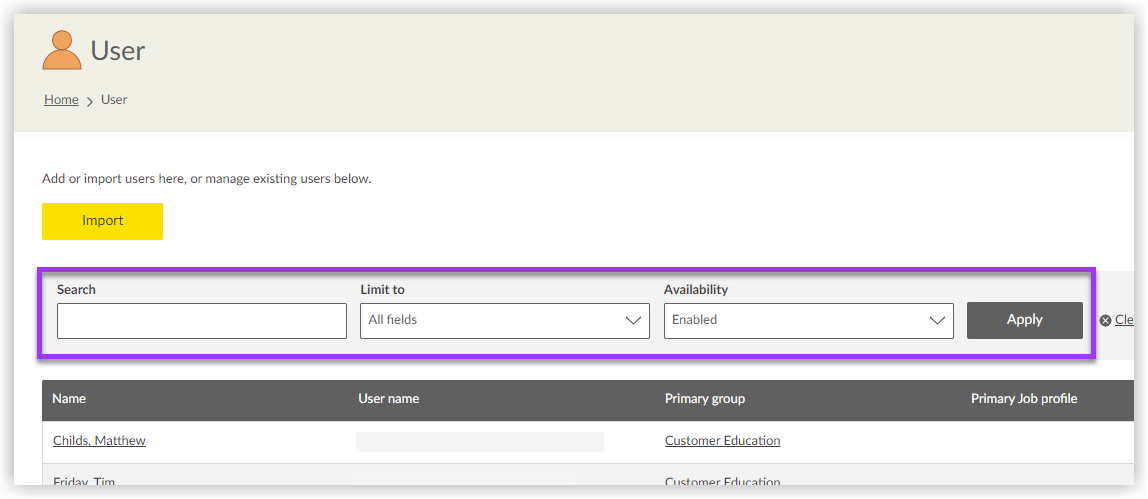1148x499 pixels.
Task: Click the Add or import users instruction text
Action: pos(207,179)
